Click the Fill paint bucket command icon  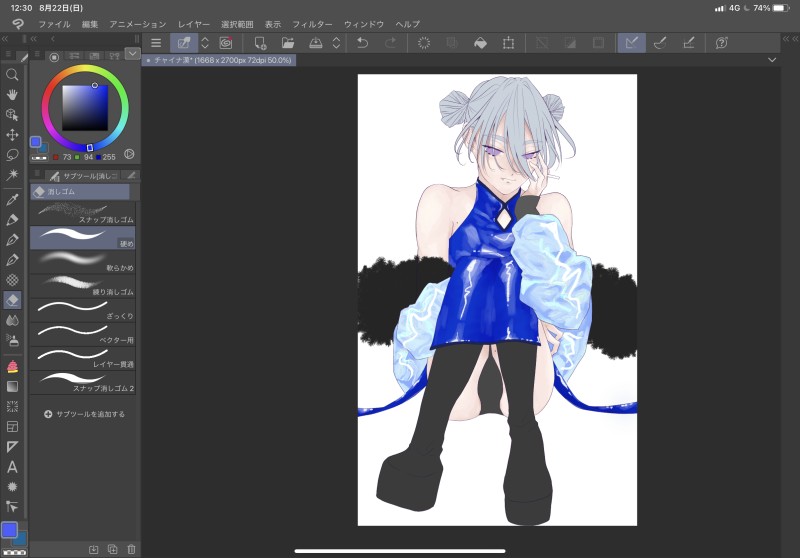click(480, 43)
